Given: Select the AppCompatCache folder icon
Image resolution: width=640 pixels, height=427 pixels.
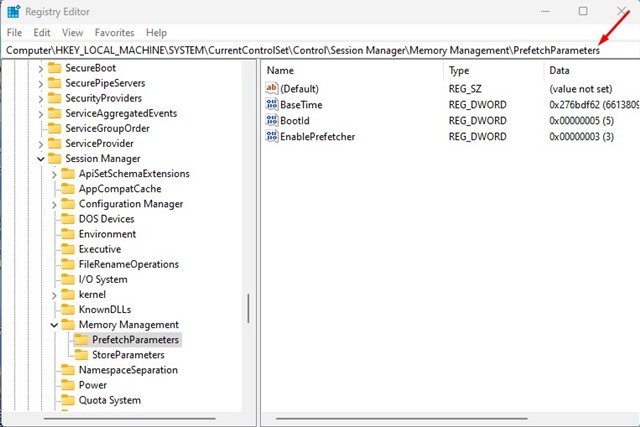Looking at the screenshot, I should pos(68,189).
